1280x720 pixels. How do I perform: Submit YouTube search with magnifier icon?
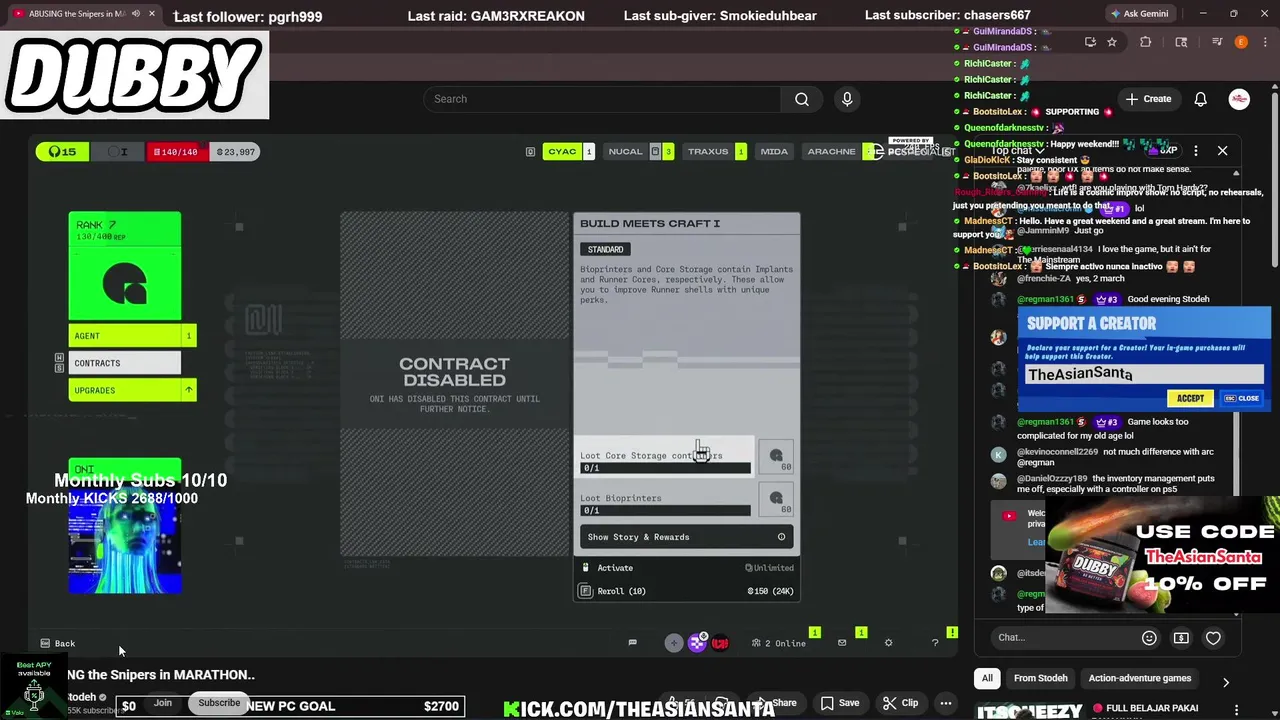[801, 99]
